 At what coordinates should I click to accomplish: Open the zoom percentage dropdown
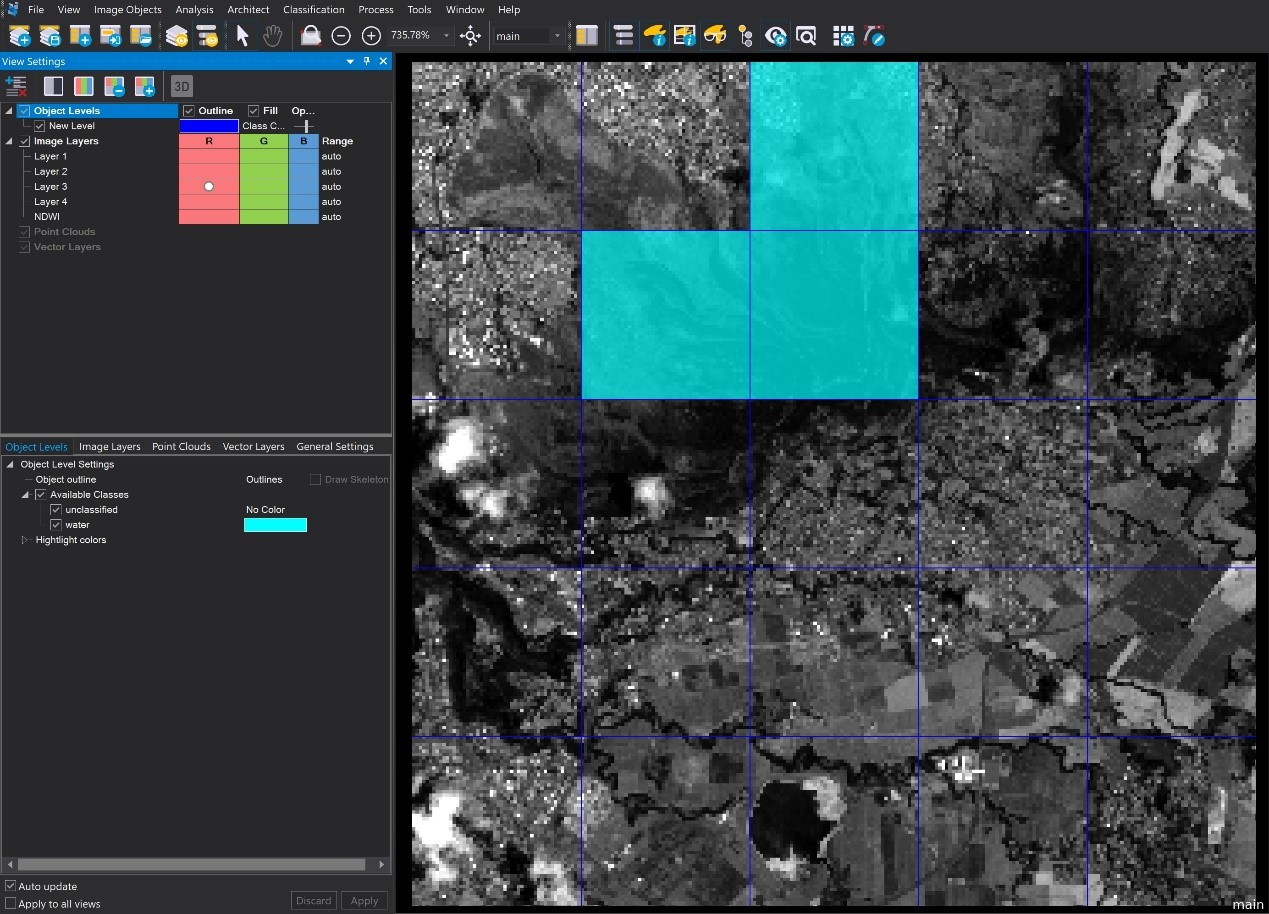pyautogui.click(x=447, y=36)
